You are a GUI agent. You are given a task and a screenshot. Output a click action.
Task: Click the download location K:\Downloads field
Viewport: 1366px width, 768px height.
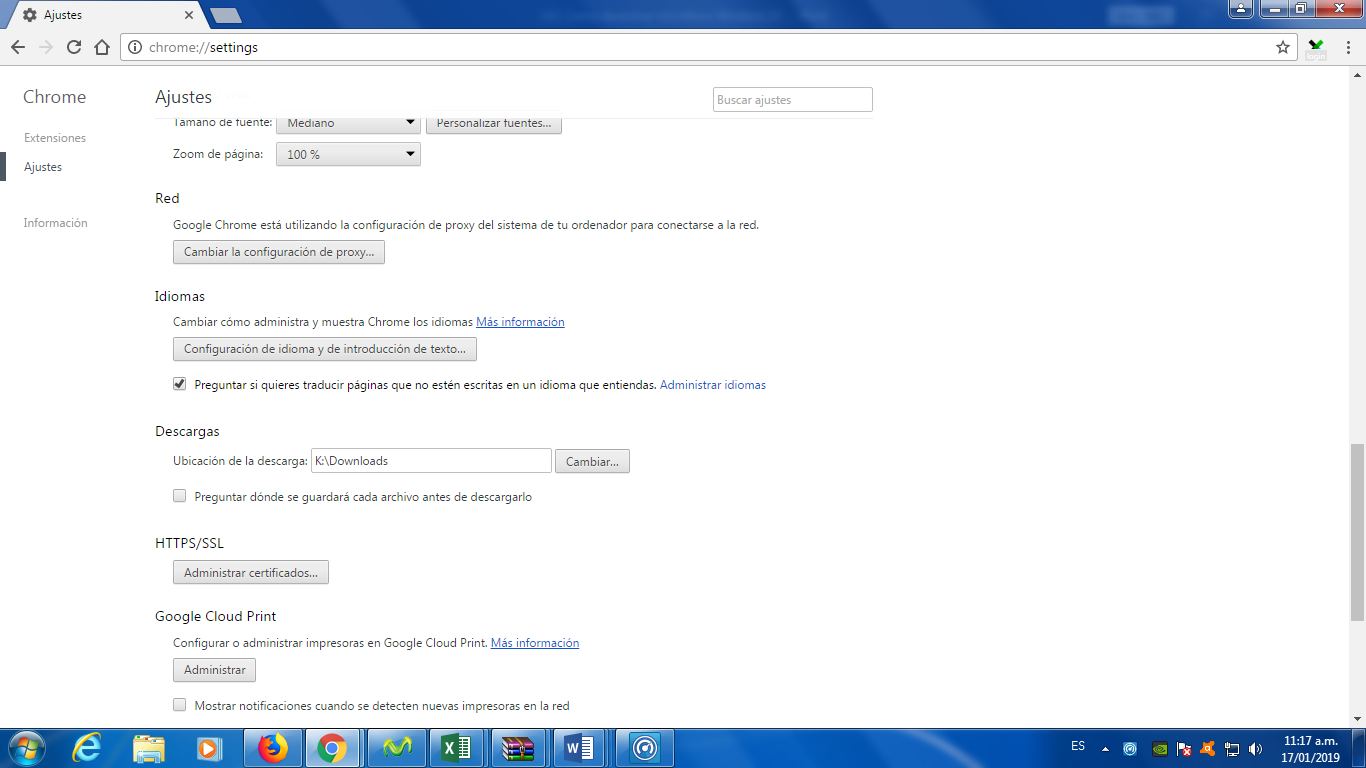click(431, 461)
